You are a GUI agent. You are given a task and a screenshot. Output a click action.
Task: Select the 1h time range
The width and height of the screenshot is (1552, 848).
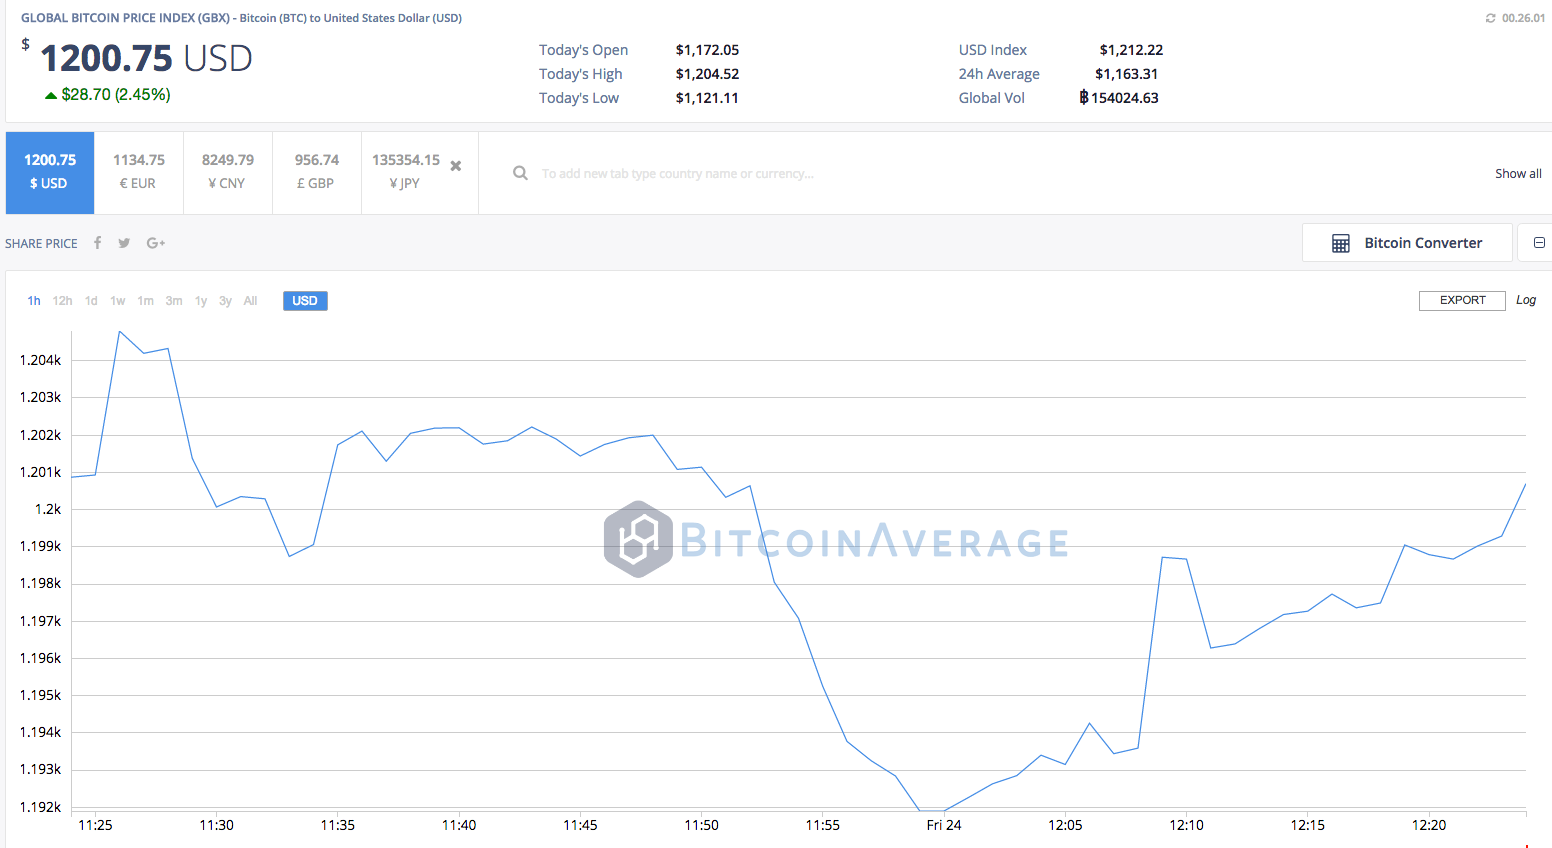click(x=33, y=300)
